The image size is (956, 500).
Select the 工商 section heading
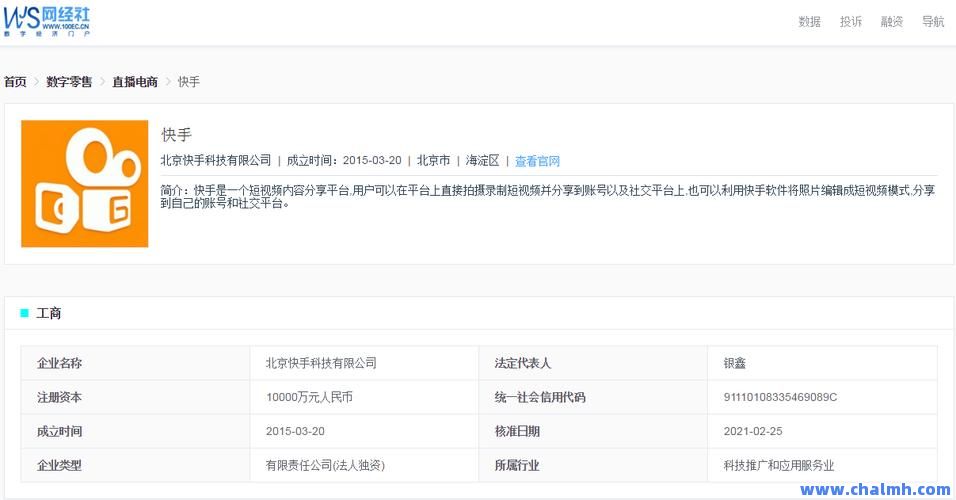coord(49,313)
